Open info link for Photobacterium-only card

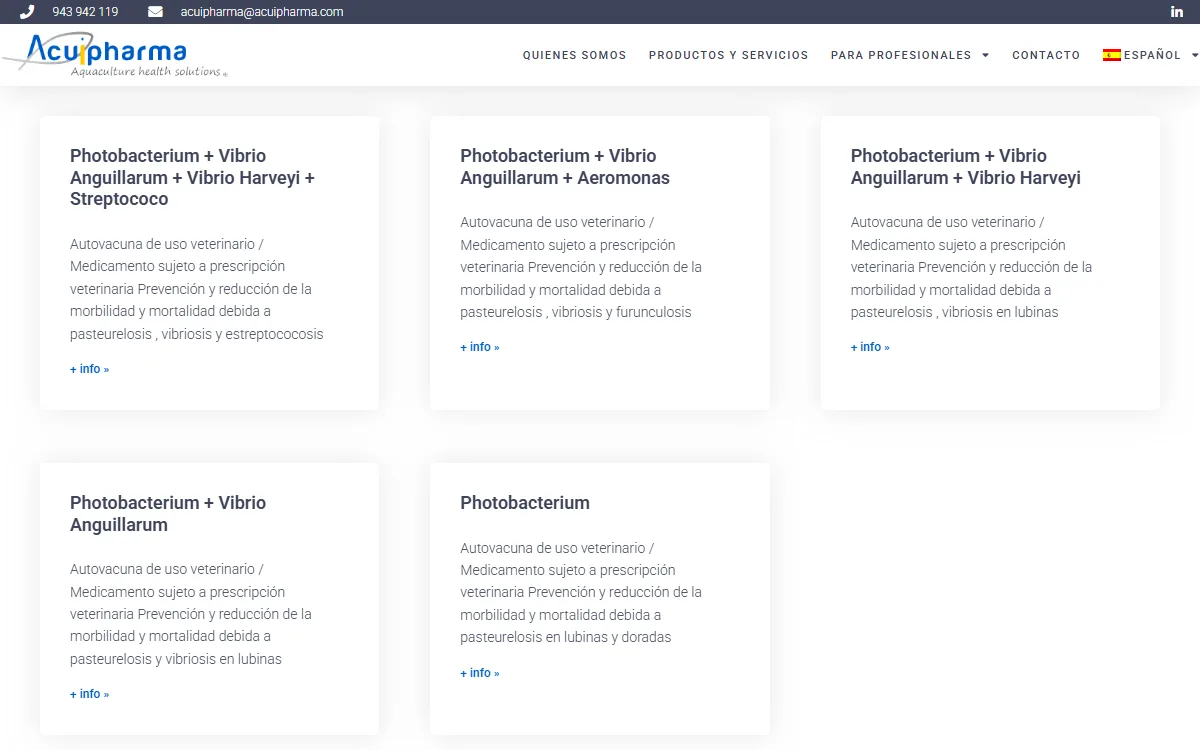click(x=480, y=673)
